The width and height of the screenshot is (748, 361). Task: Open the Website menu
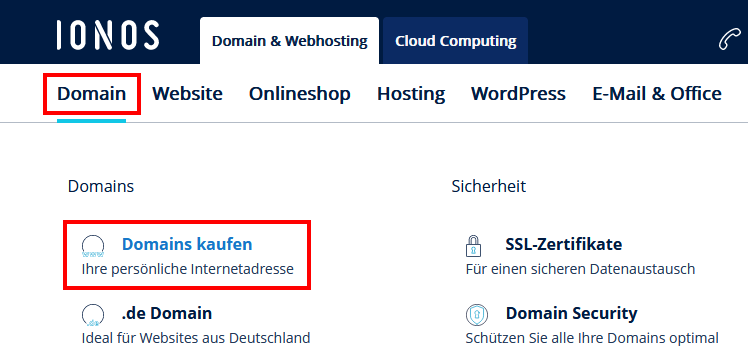pos(187,93)
